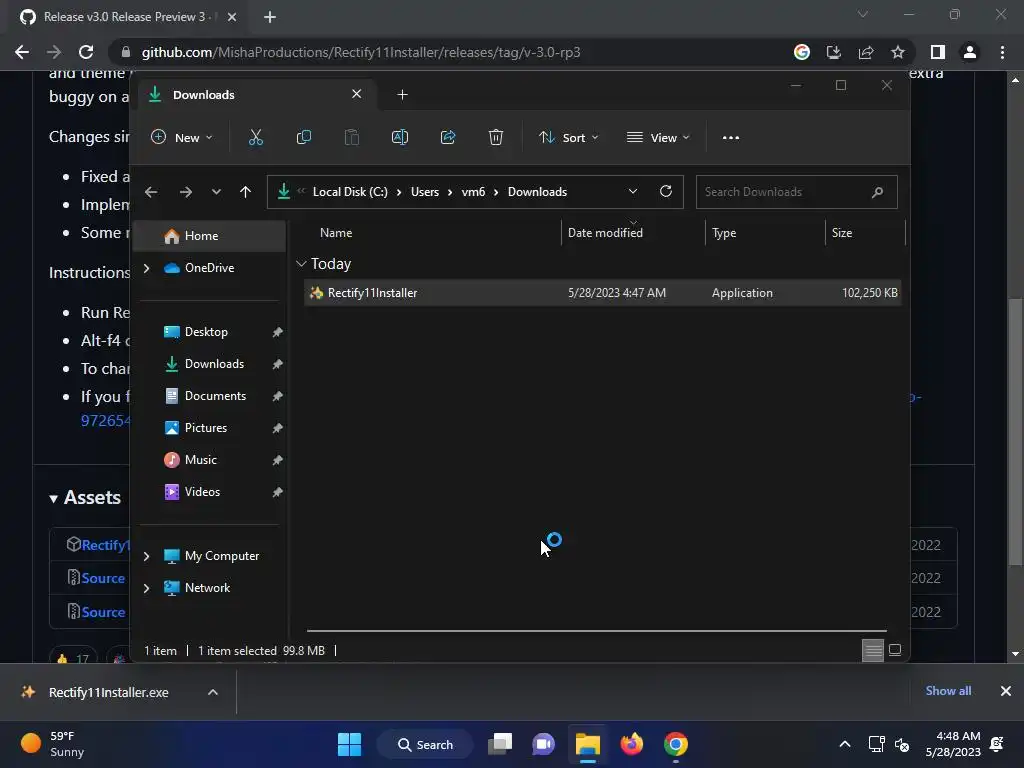Expand the My Computer tree node
The width and height of the screenshot is (1024, 768).
[146, 556]
